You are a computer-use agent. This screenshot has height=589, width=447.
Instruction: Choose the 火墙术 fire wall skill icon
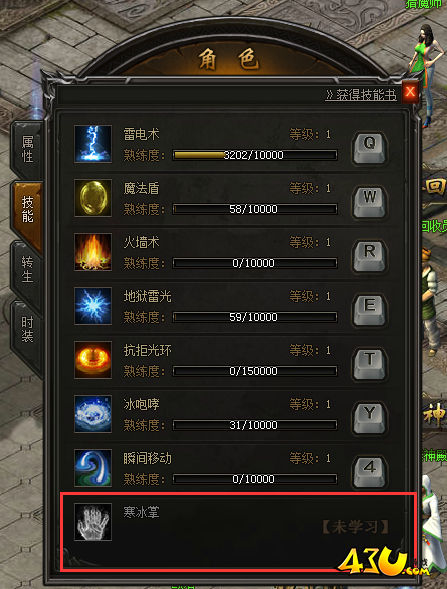93,252
